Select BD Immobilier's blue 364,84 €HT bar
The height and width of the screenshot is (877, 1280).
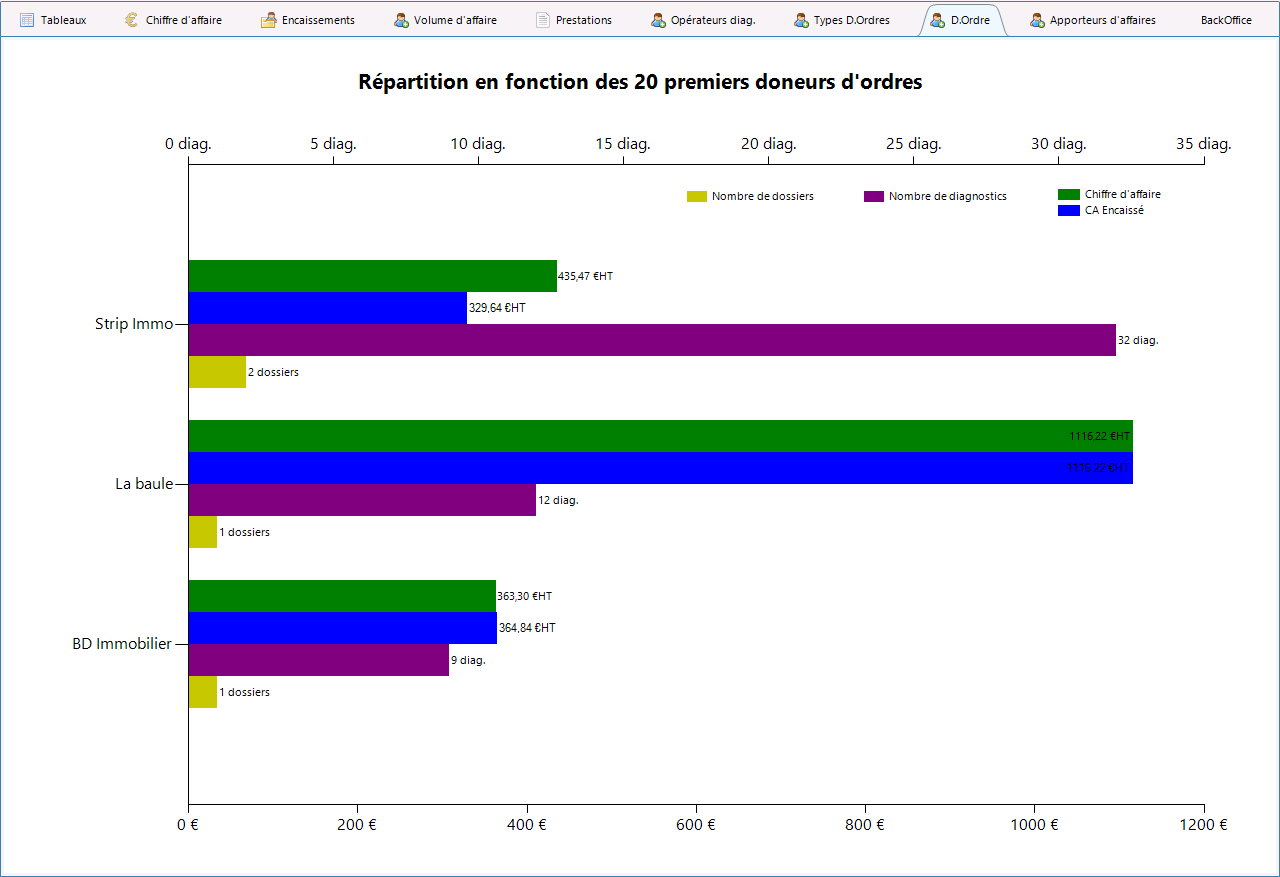click(342, 628)
